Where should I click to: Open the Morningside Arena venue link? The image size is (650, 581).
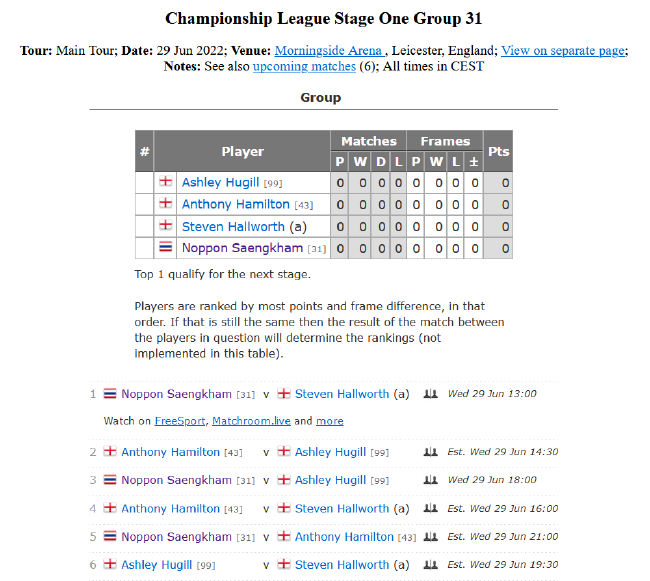coord(330,51)
